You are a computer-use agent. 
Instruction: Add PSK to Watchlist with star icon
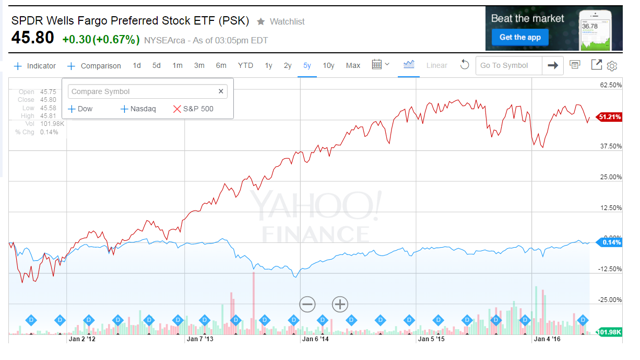[x=281, y=22]
